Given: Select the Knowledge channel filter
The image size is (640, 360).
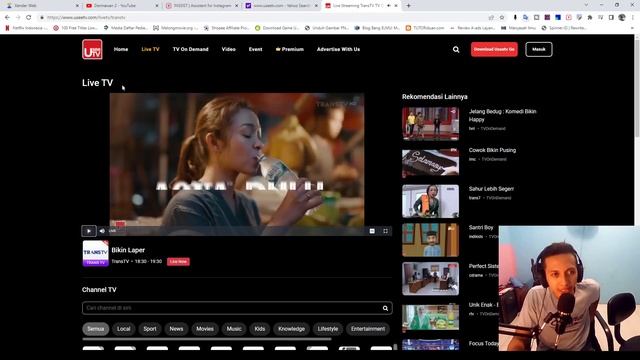Looking at the screenshot, I should (x=291, y=329).
